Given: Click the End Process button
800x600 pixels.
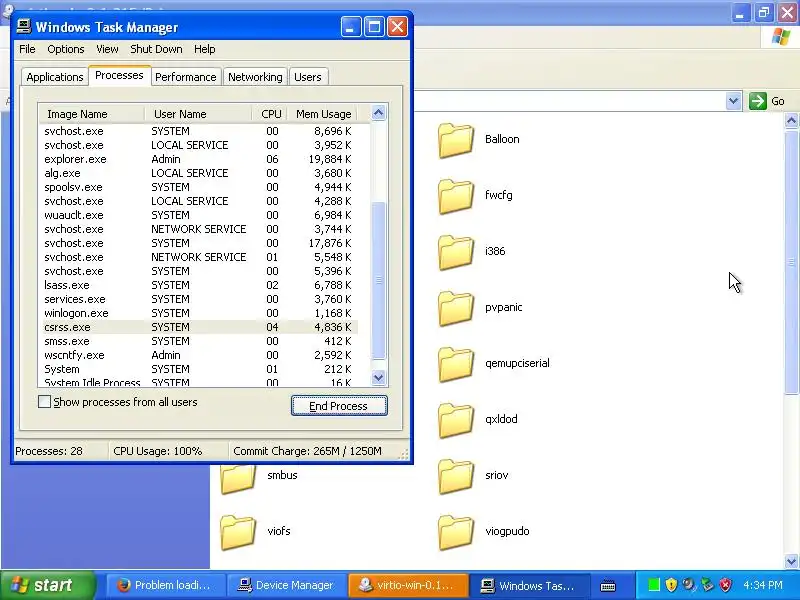Looking at the screenshot, I should point(339,406).
